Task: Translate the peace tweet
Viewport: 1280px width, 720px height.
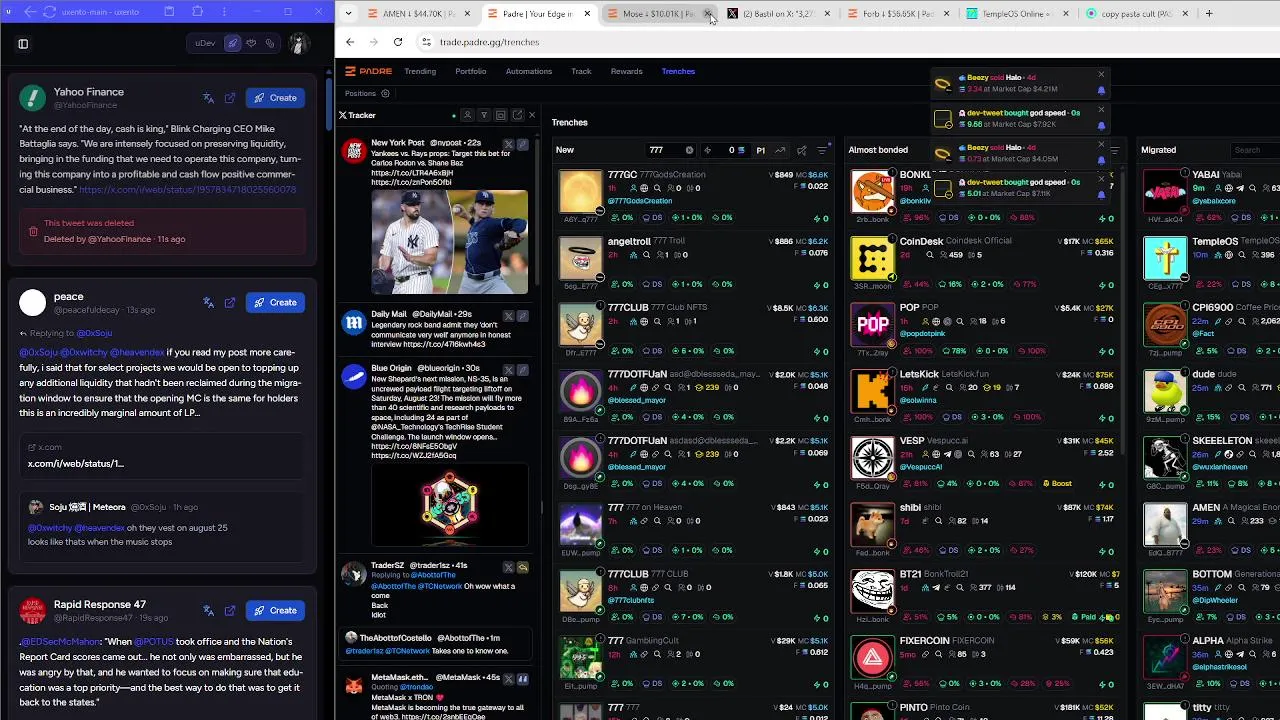Action: (x=208, y=302)
